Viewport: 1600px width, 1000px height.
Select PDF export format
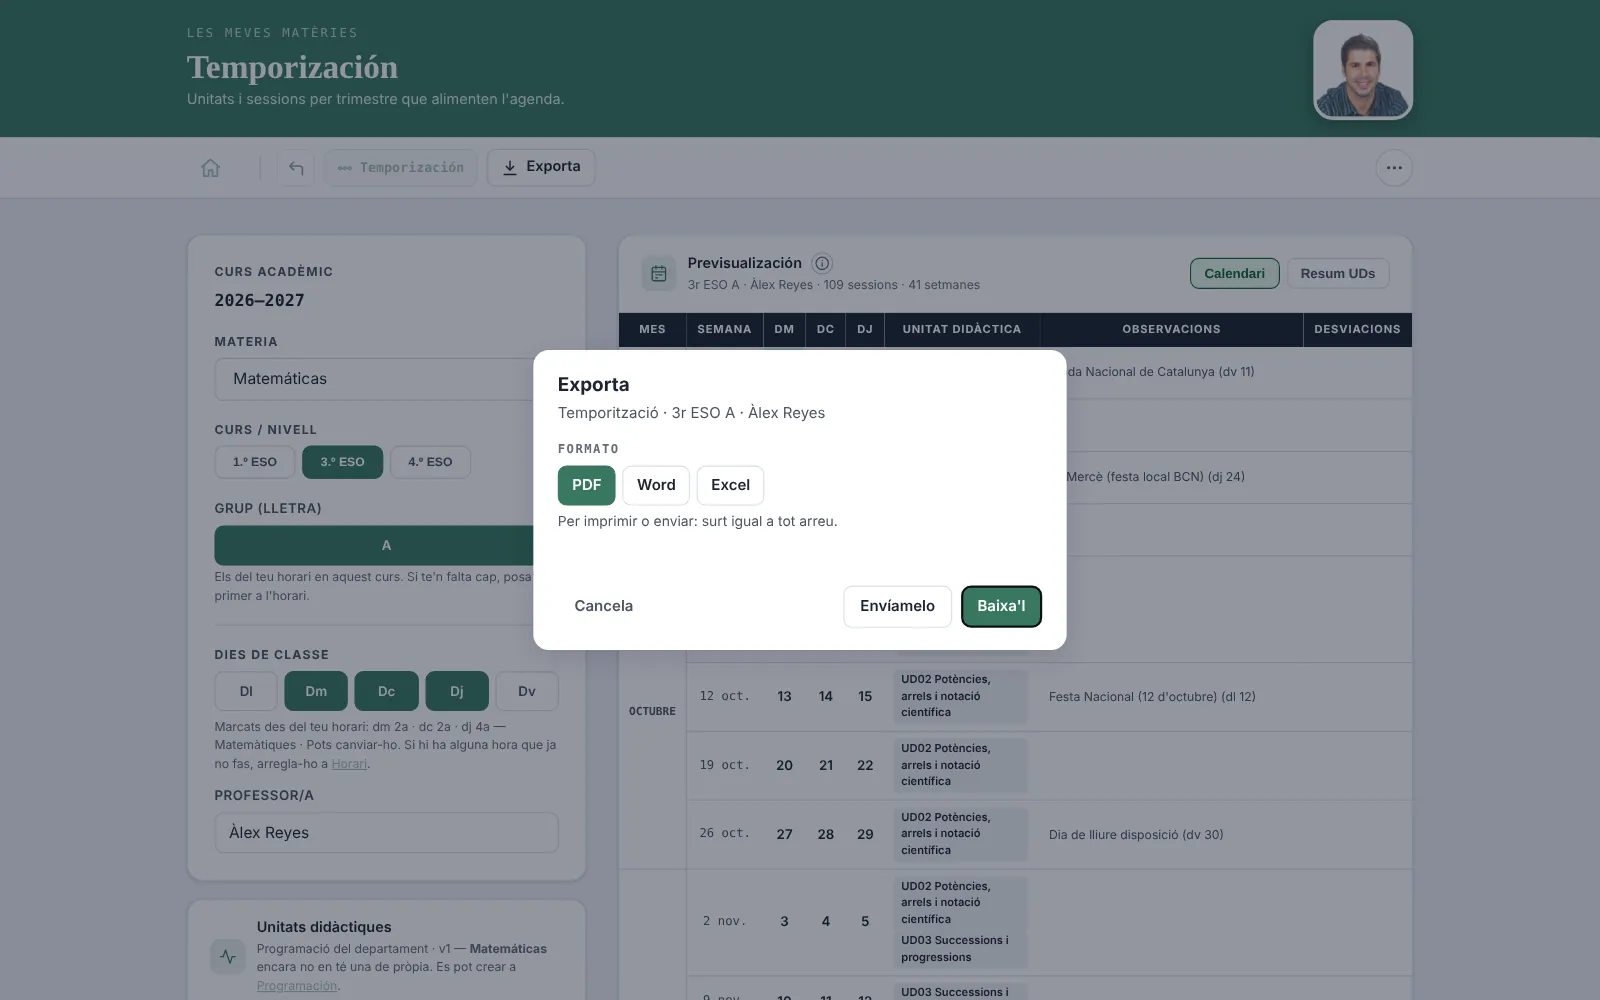click(x=586, y=485)
